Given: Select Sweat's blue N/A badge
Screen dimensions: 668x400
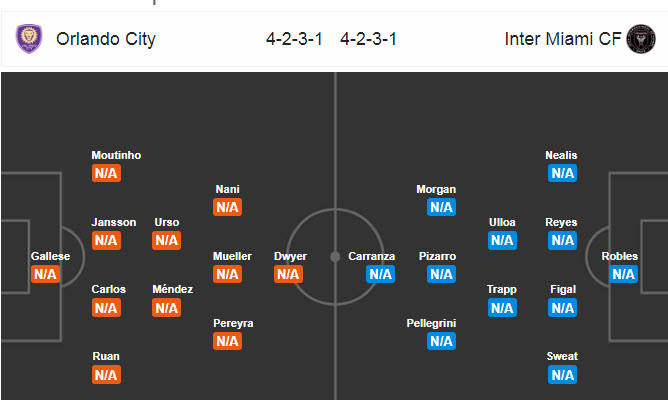Looking at the screenshot, I should click(562, 375).
